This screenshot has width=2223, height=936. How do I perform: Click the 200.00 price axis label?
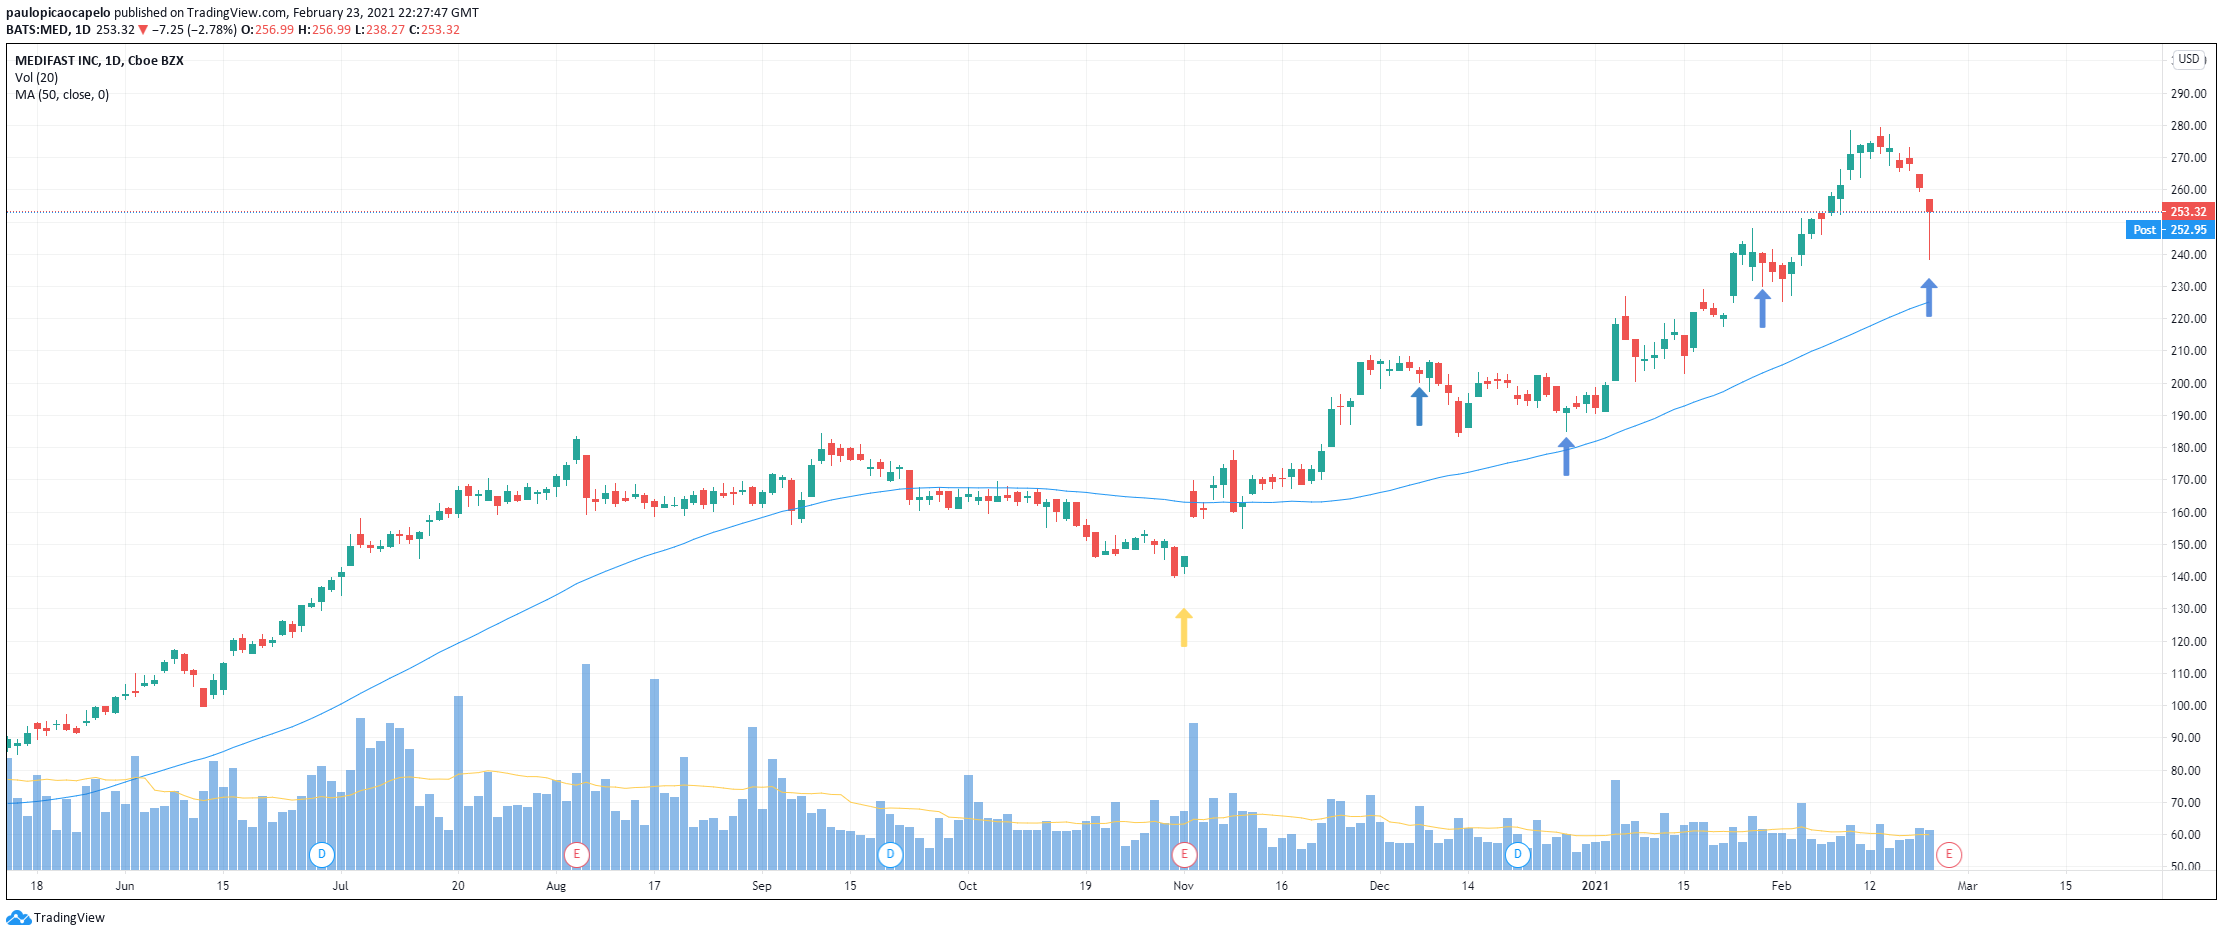click(2188, 384)
